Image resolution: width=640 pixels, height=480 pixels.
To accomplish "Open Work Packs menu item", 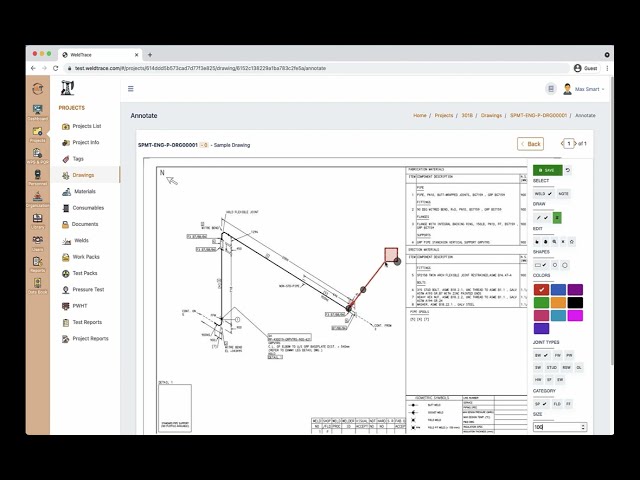I will click(86, 257).
